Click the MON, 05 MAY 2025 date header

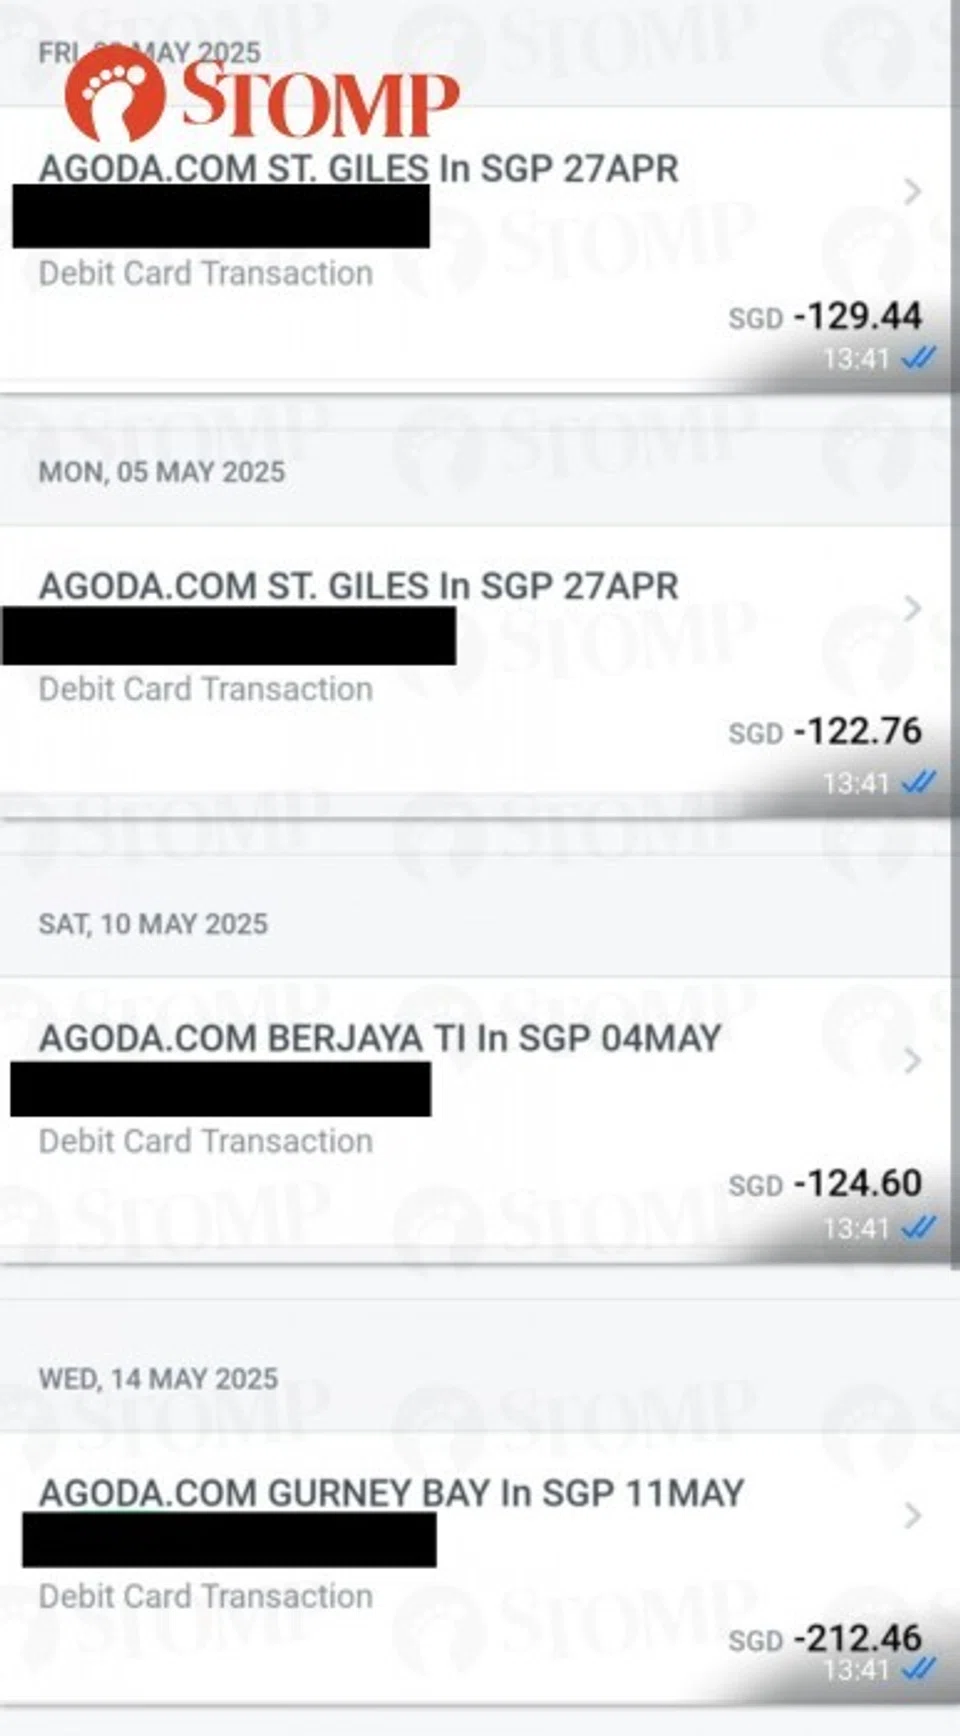[162, 472]
